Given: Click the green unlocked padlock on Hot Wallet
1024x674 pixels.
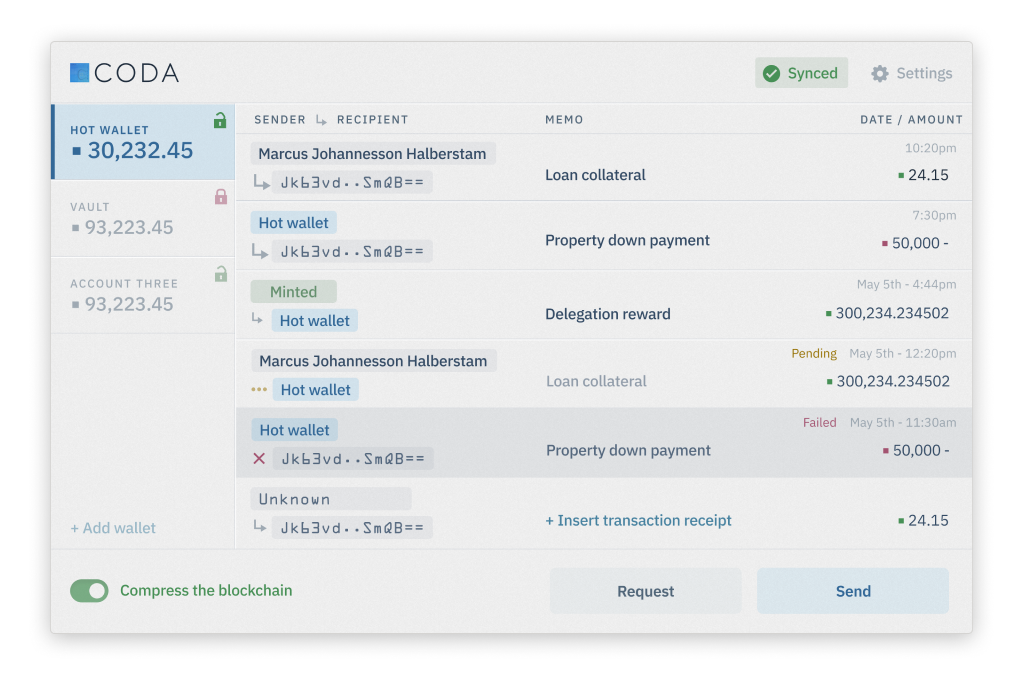Looking at the screenshot, I should point(220,121).
